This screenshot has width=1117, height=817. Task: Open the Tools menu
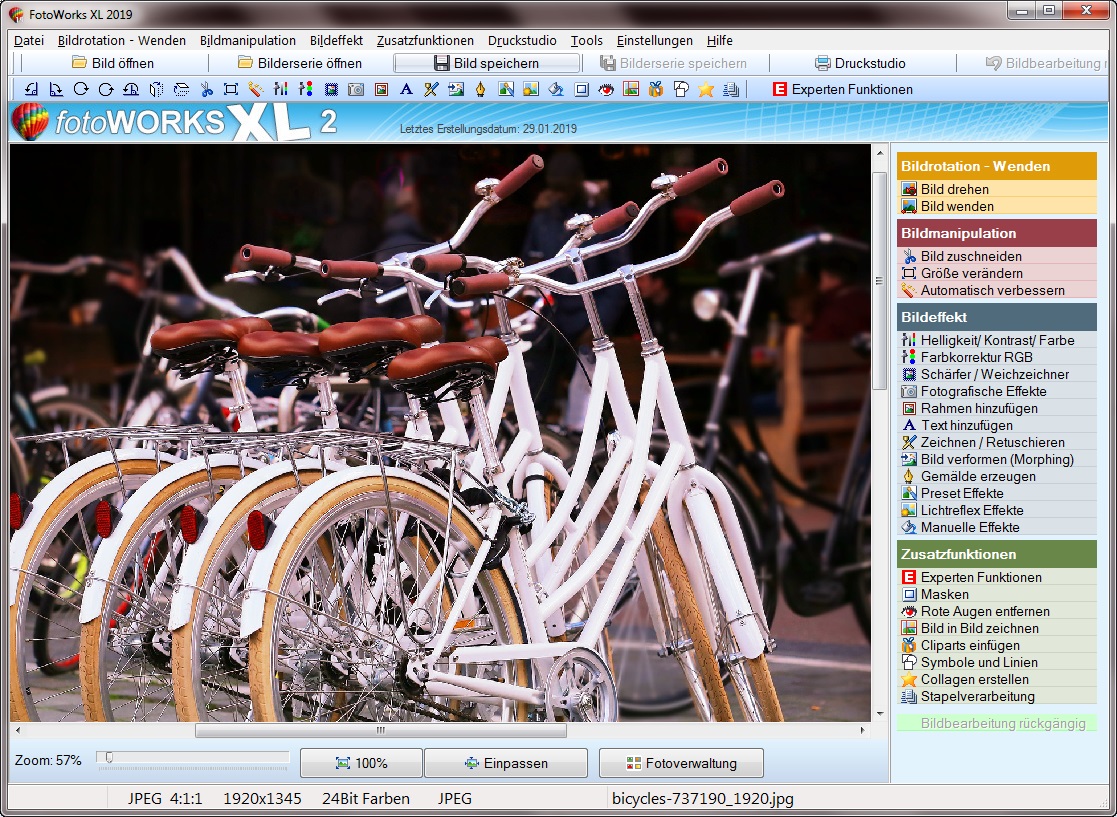(586, 41)
